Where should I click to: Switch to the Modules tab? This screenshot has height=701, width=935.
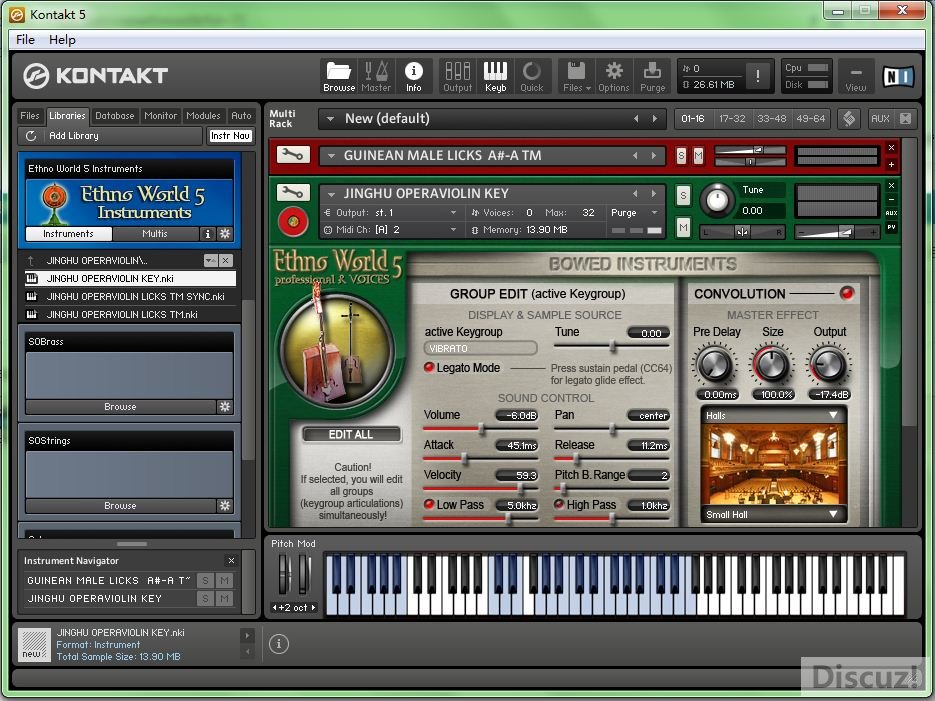(x=203, y=116)
